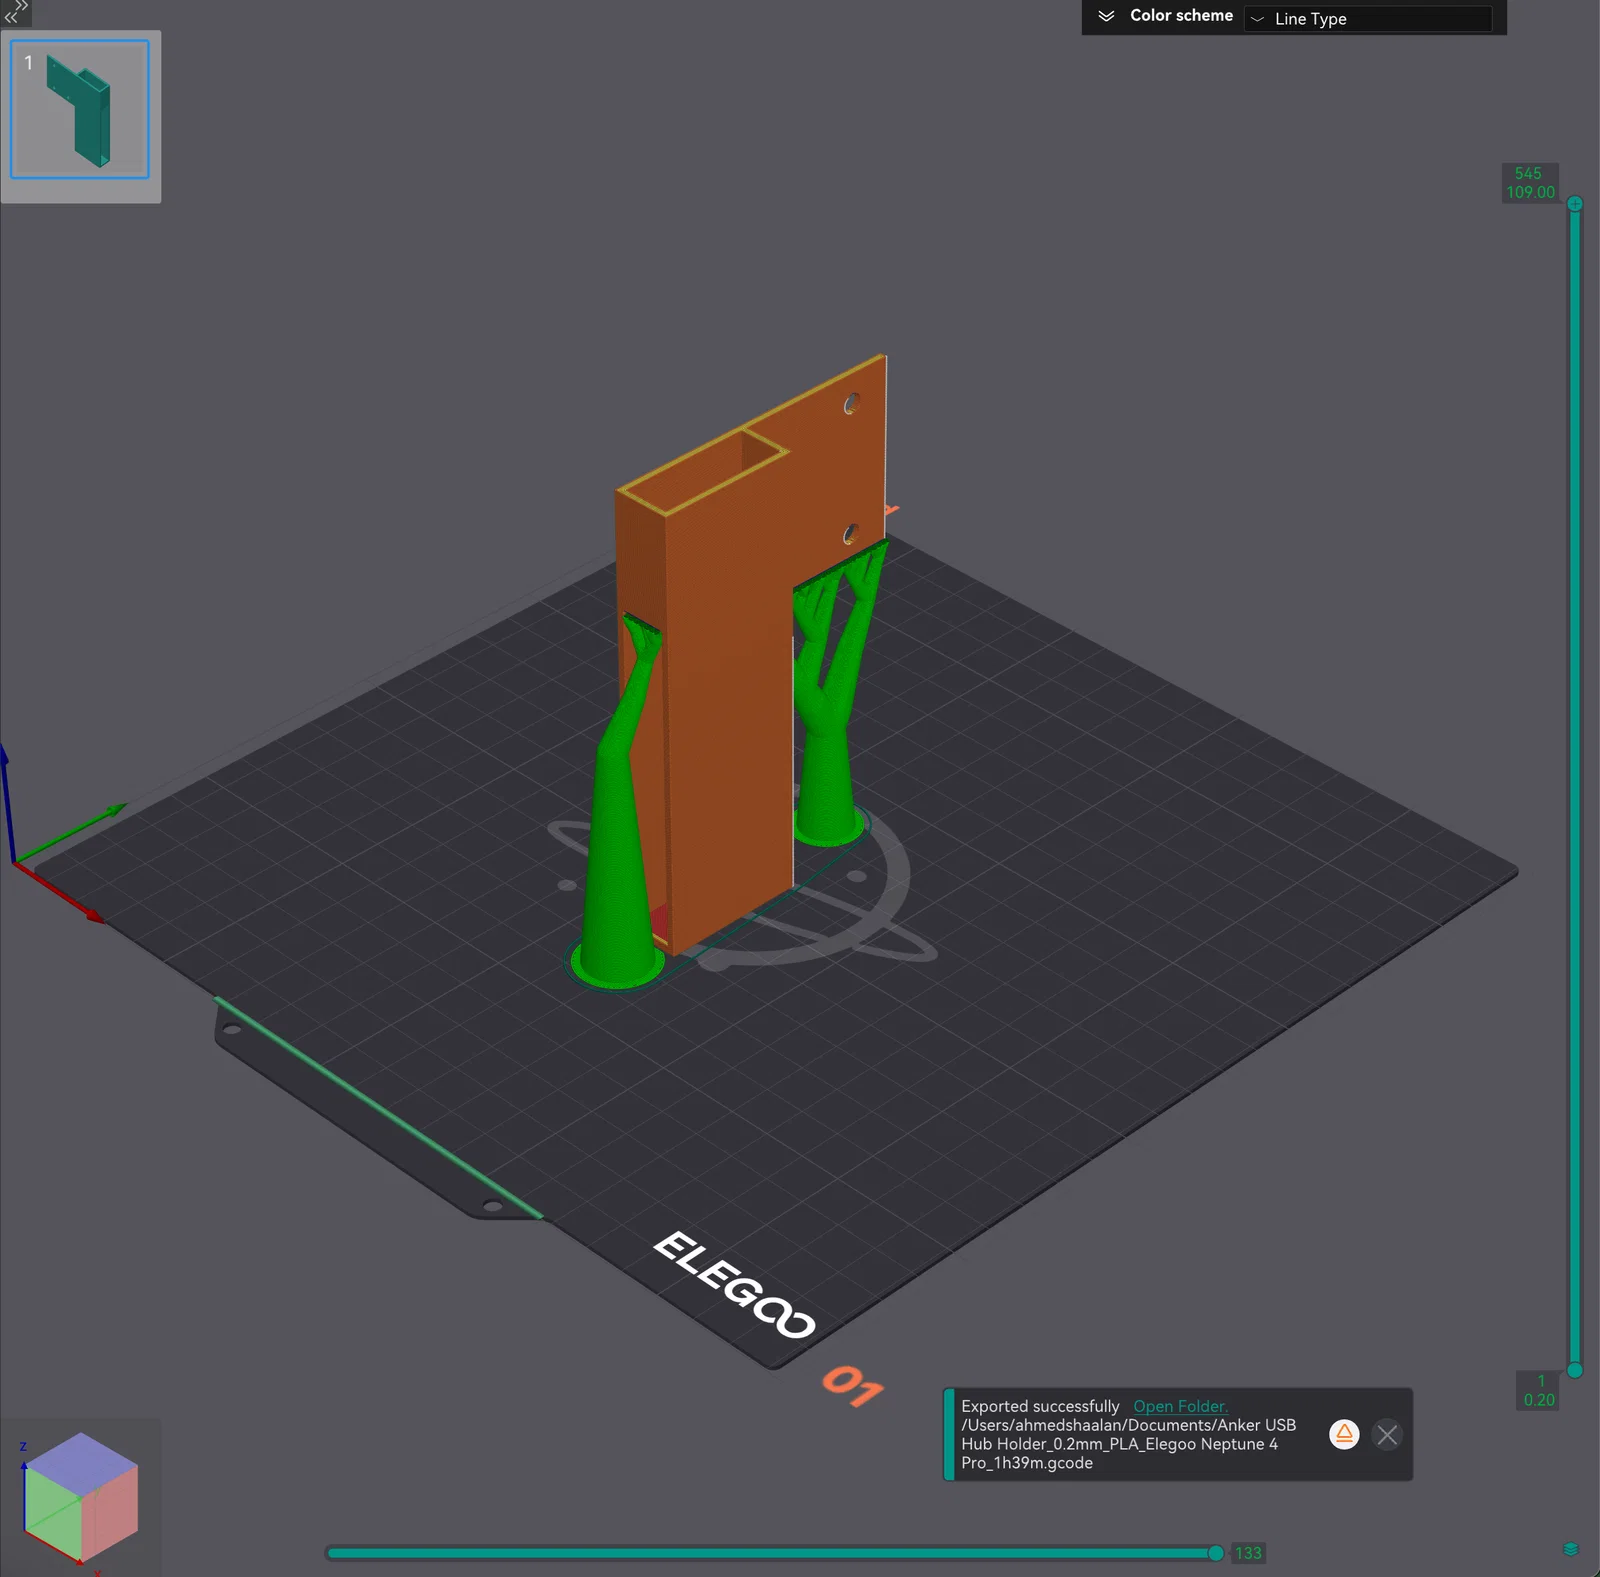Viewport: 1600px width, 1577px height.
Task: Click the exported gcode file path text
Action: pyautogui.click(x=1128, y=1444)
